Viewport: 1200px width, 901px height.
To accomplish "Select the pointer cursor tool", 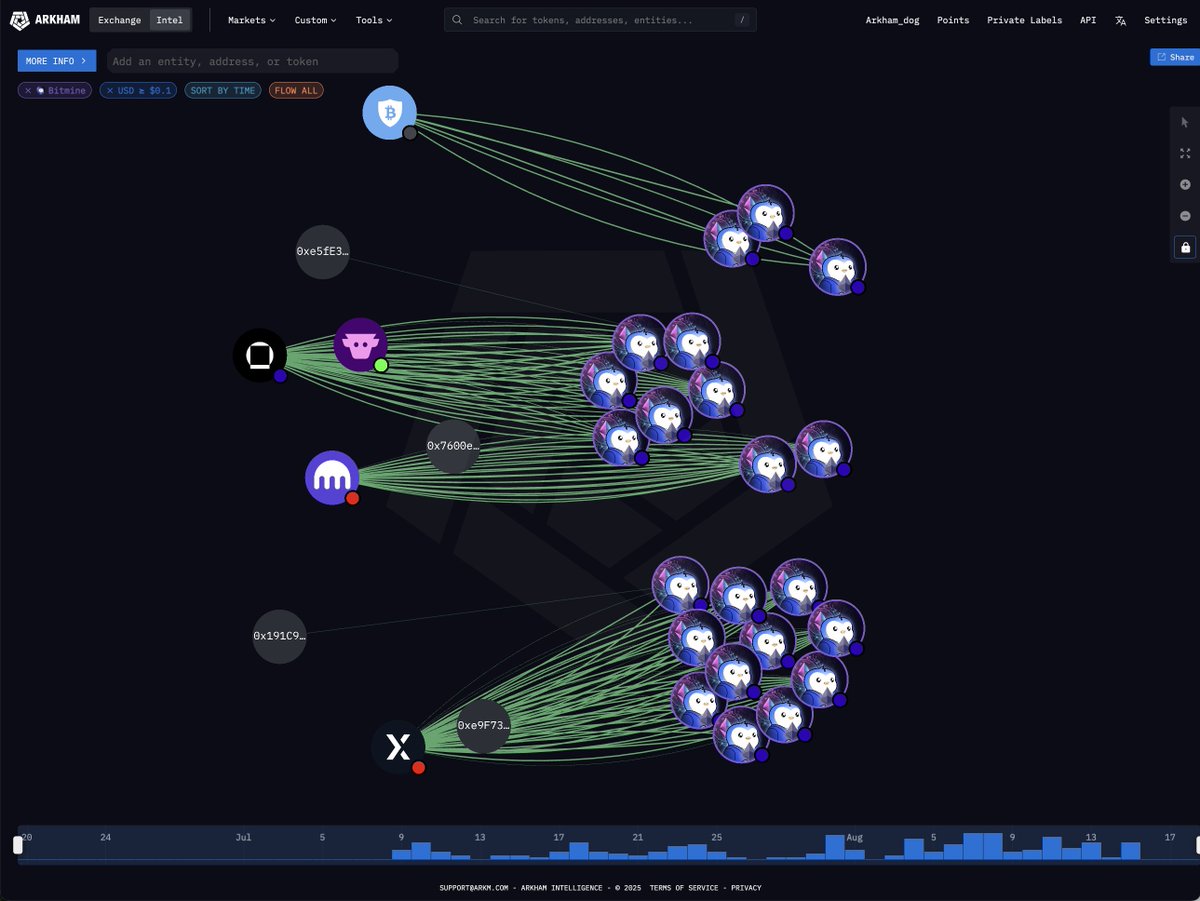I will pyautogui.click(x=1185, y=122).
